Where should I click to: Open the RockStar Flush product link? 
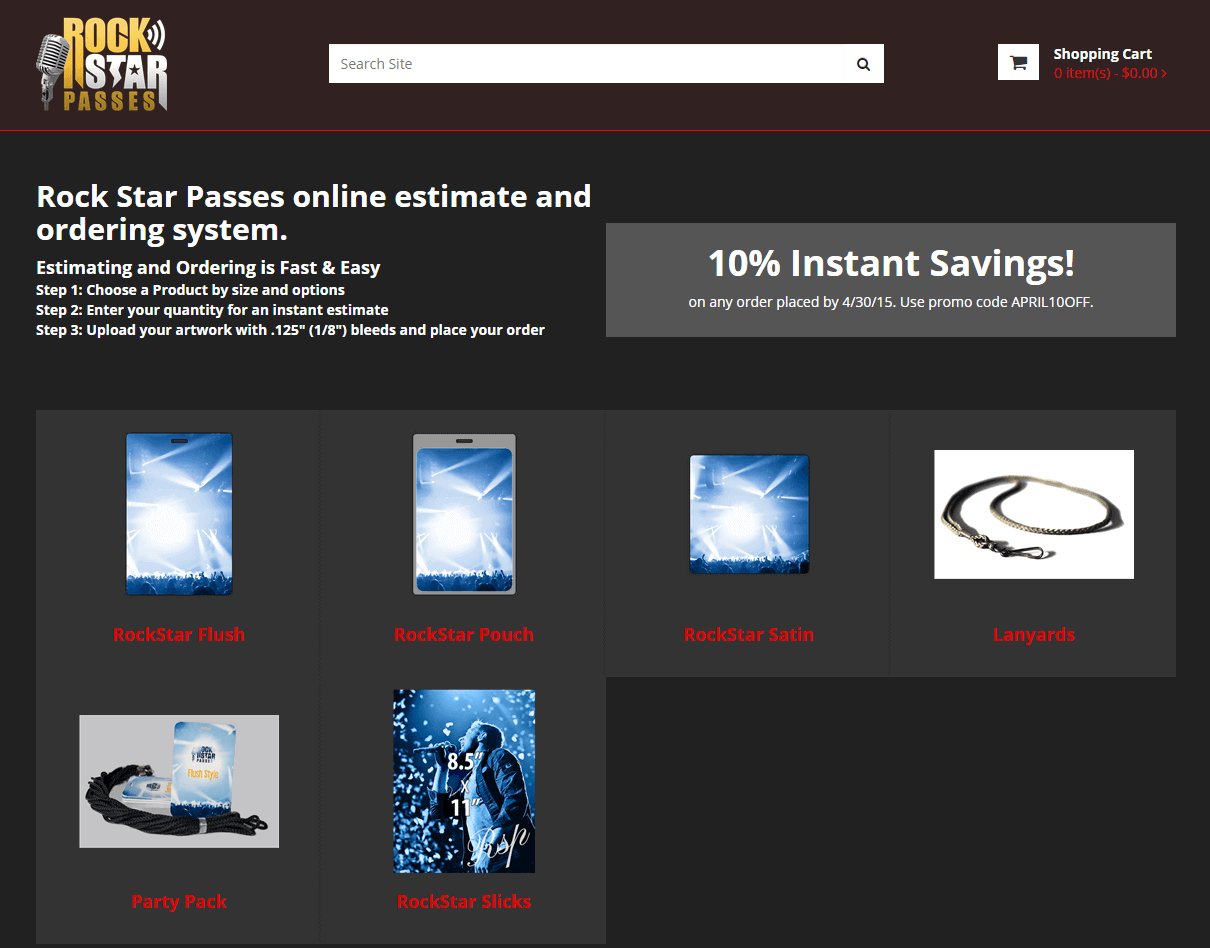[179, 634]
